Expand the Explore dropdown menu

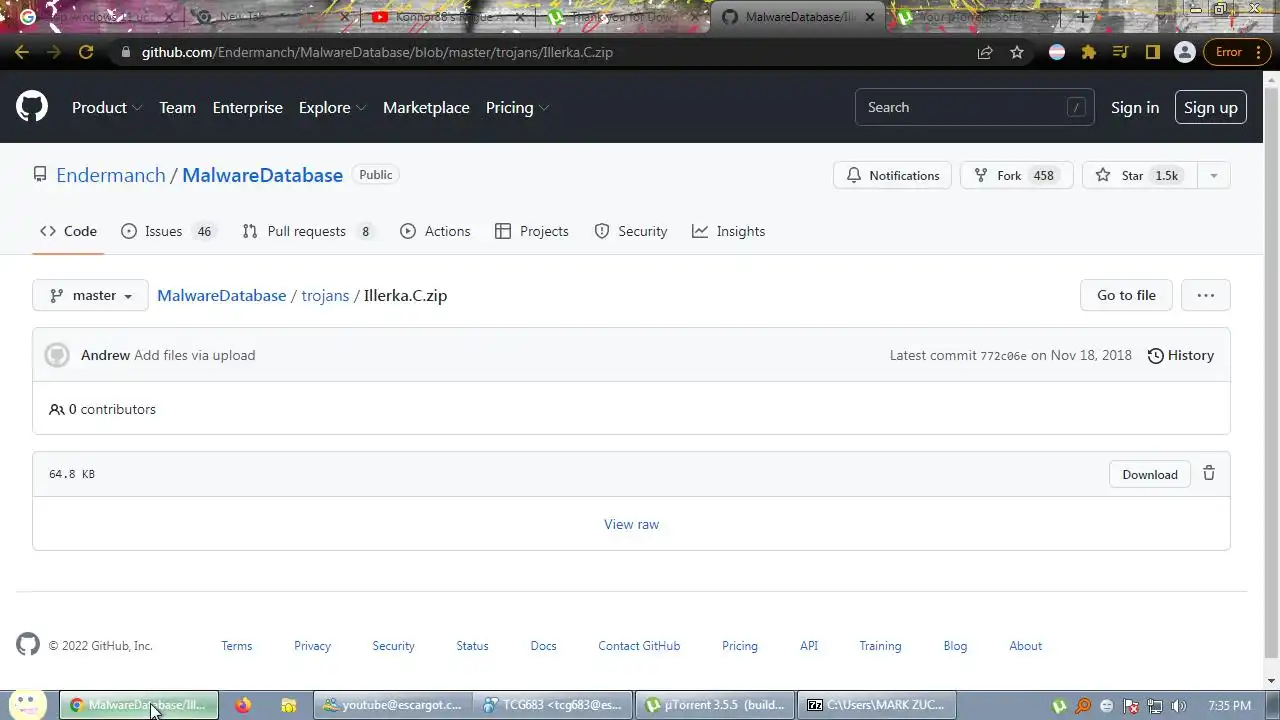332,107
